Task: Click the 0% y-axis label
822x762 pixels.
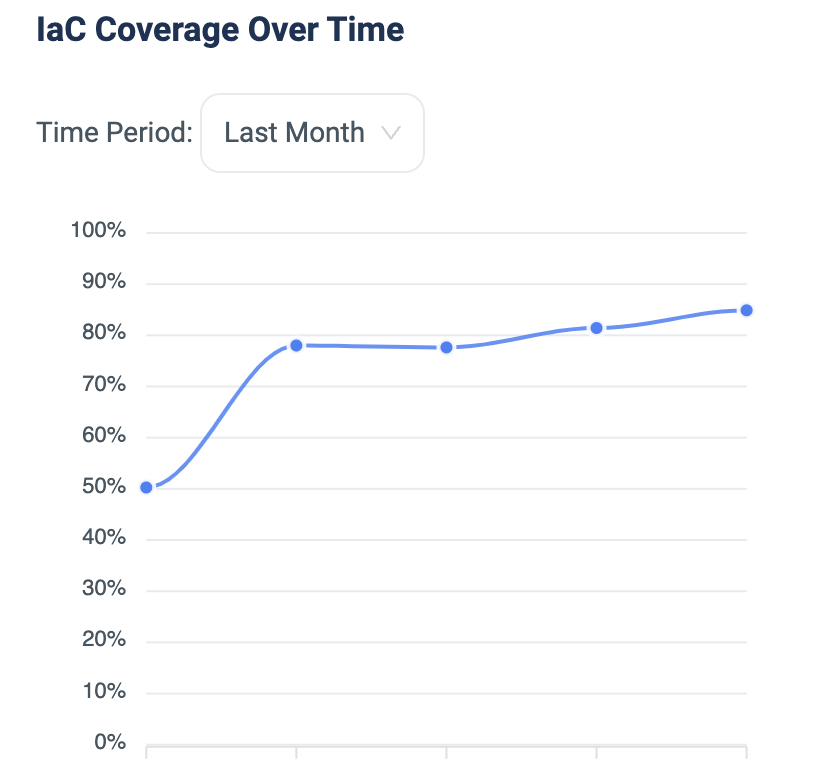Action: coord(108,742)
